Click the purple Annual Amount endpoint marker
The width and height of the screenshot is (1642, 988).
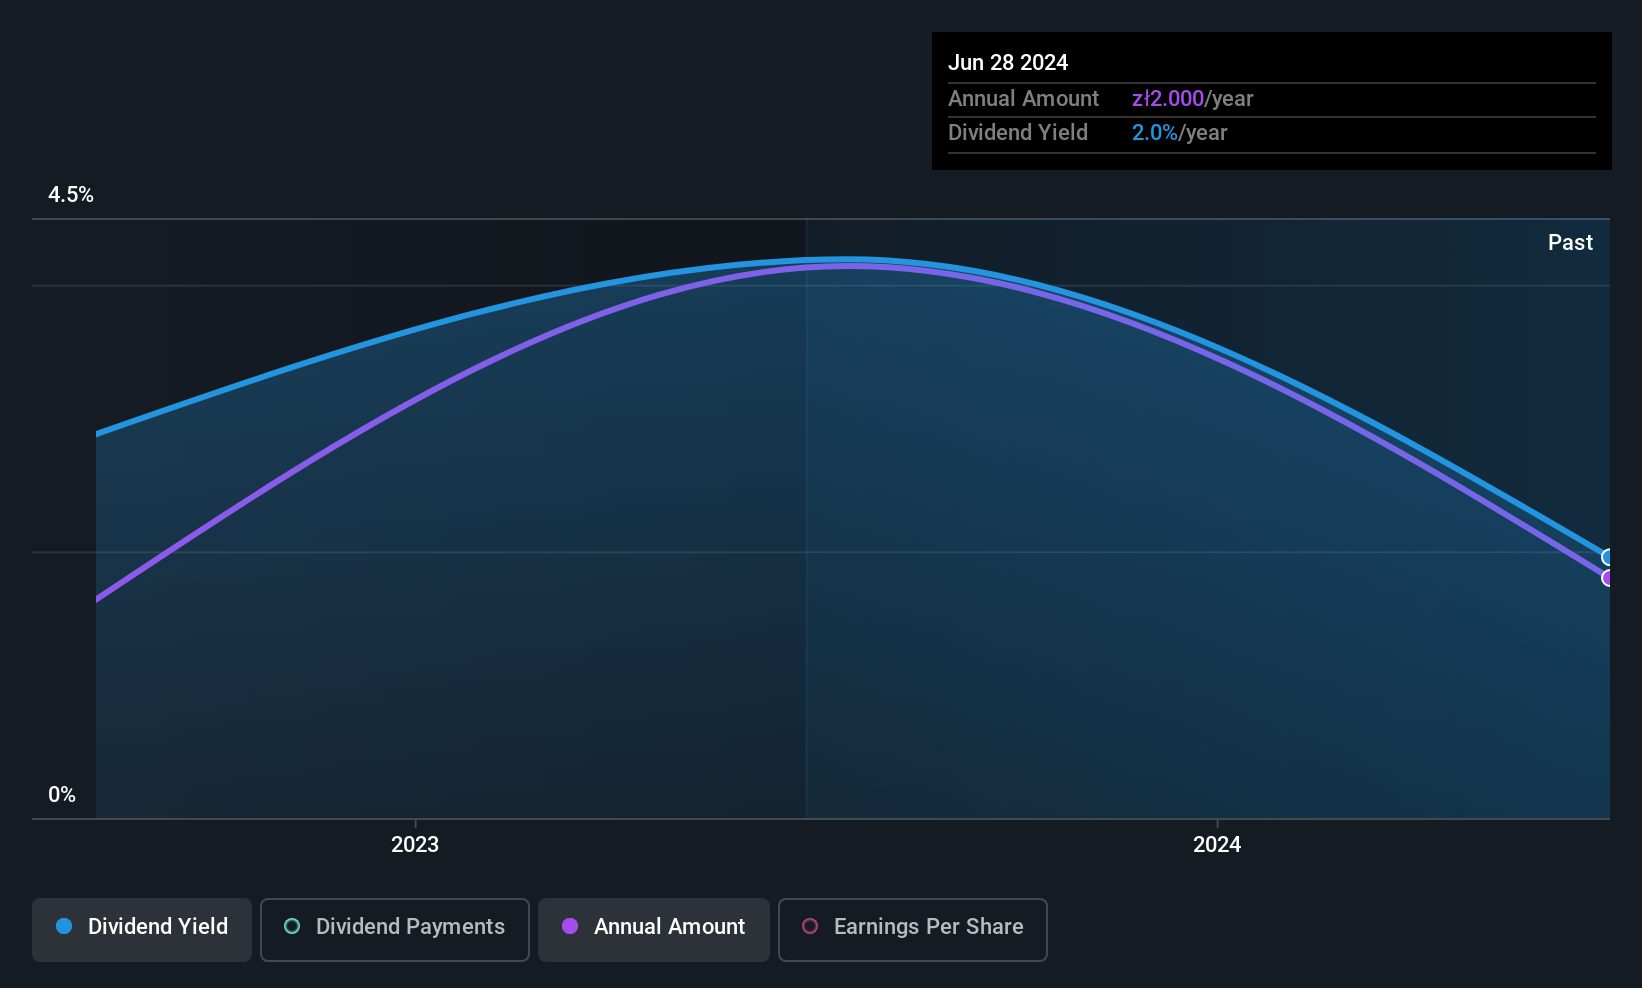point(1608,578)
